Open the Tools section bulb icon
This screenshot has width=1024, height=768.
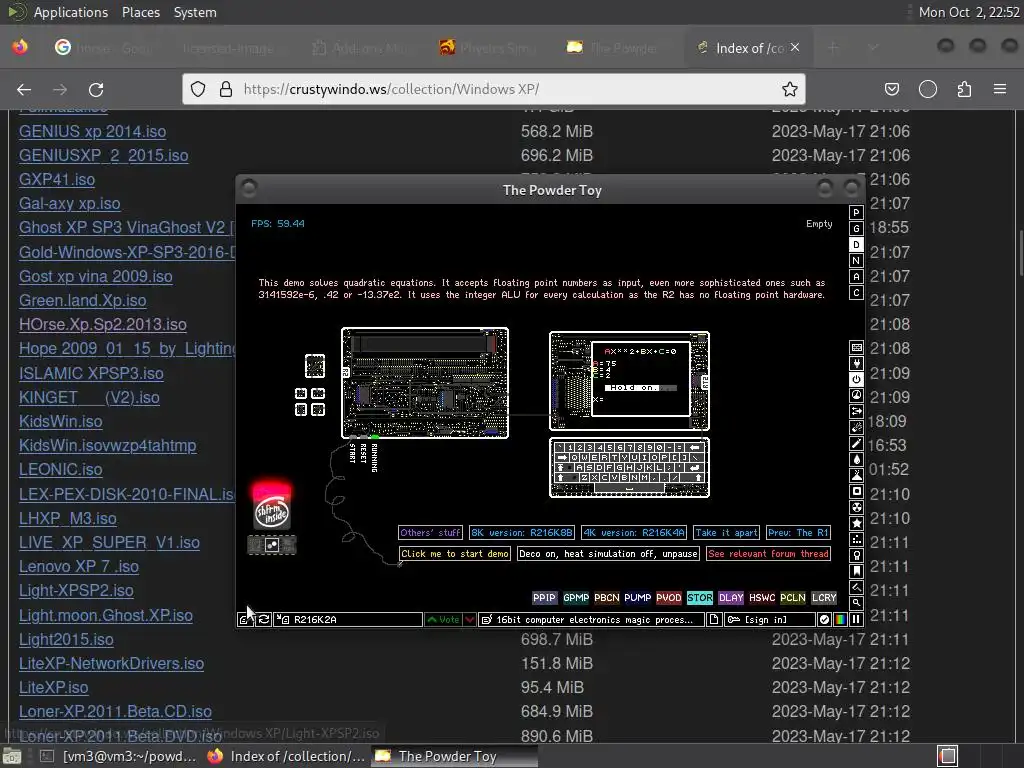[x=856, y=555]
